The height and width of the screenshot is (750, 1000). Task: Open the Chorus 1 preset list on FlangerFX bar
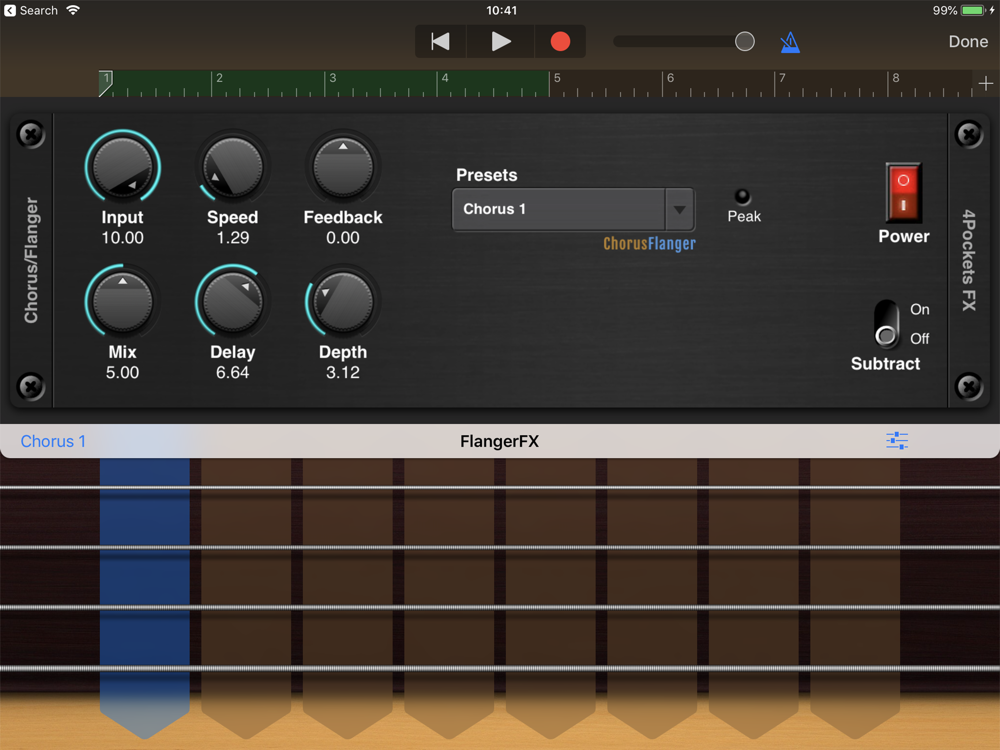click(53, 441)
